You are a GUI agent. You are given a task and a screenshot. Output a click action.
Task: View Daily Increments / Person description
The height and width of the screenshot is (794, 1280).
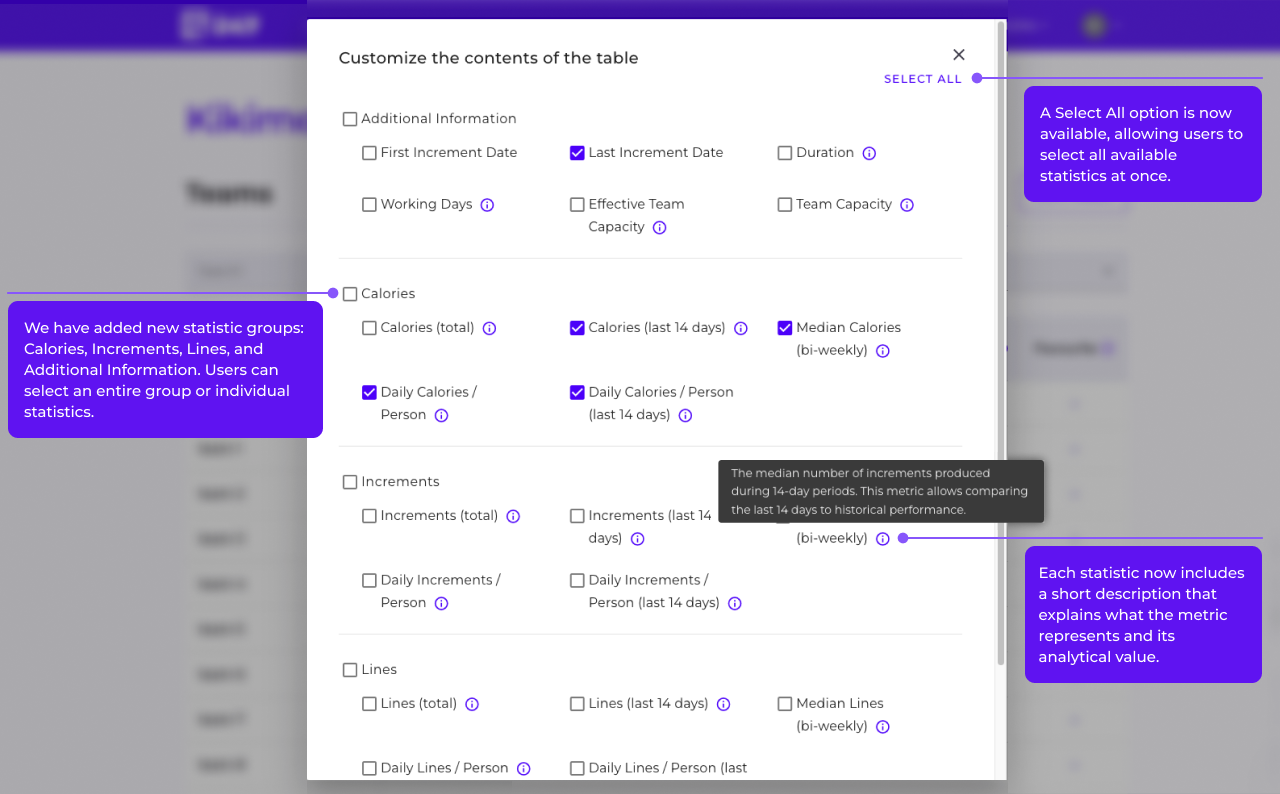441,603
